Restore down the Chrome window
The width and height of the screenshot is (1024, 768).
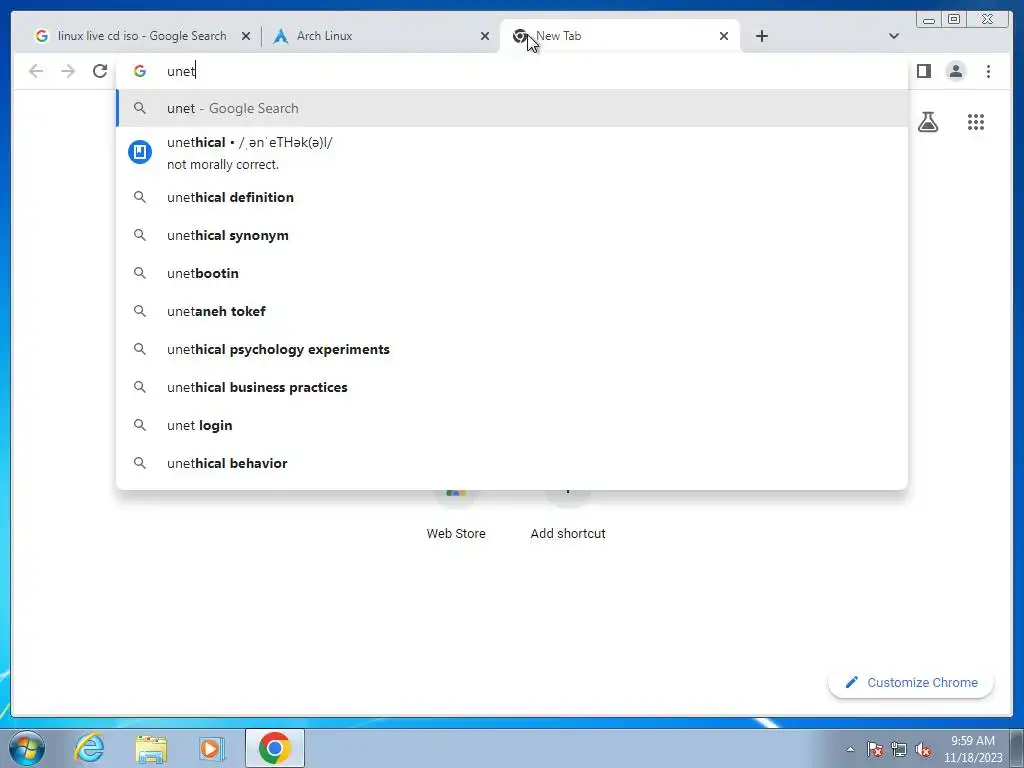point(953,19)
